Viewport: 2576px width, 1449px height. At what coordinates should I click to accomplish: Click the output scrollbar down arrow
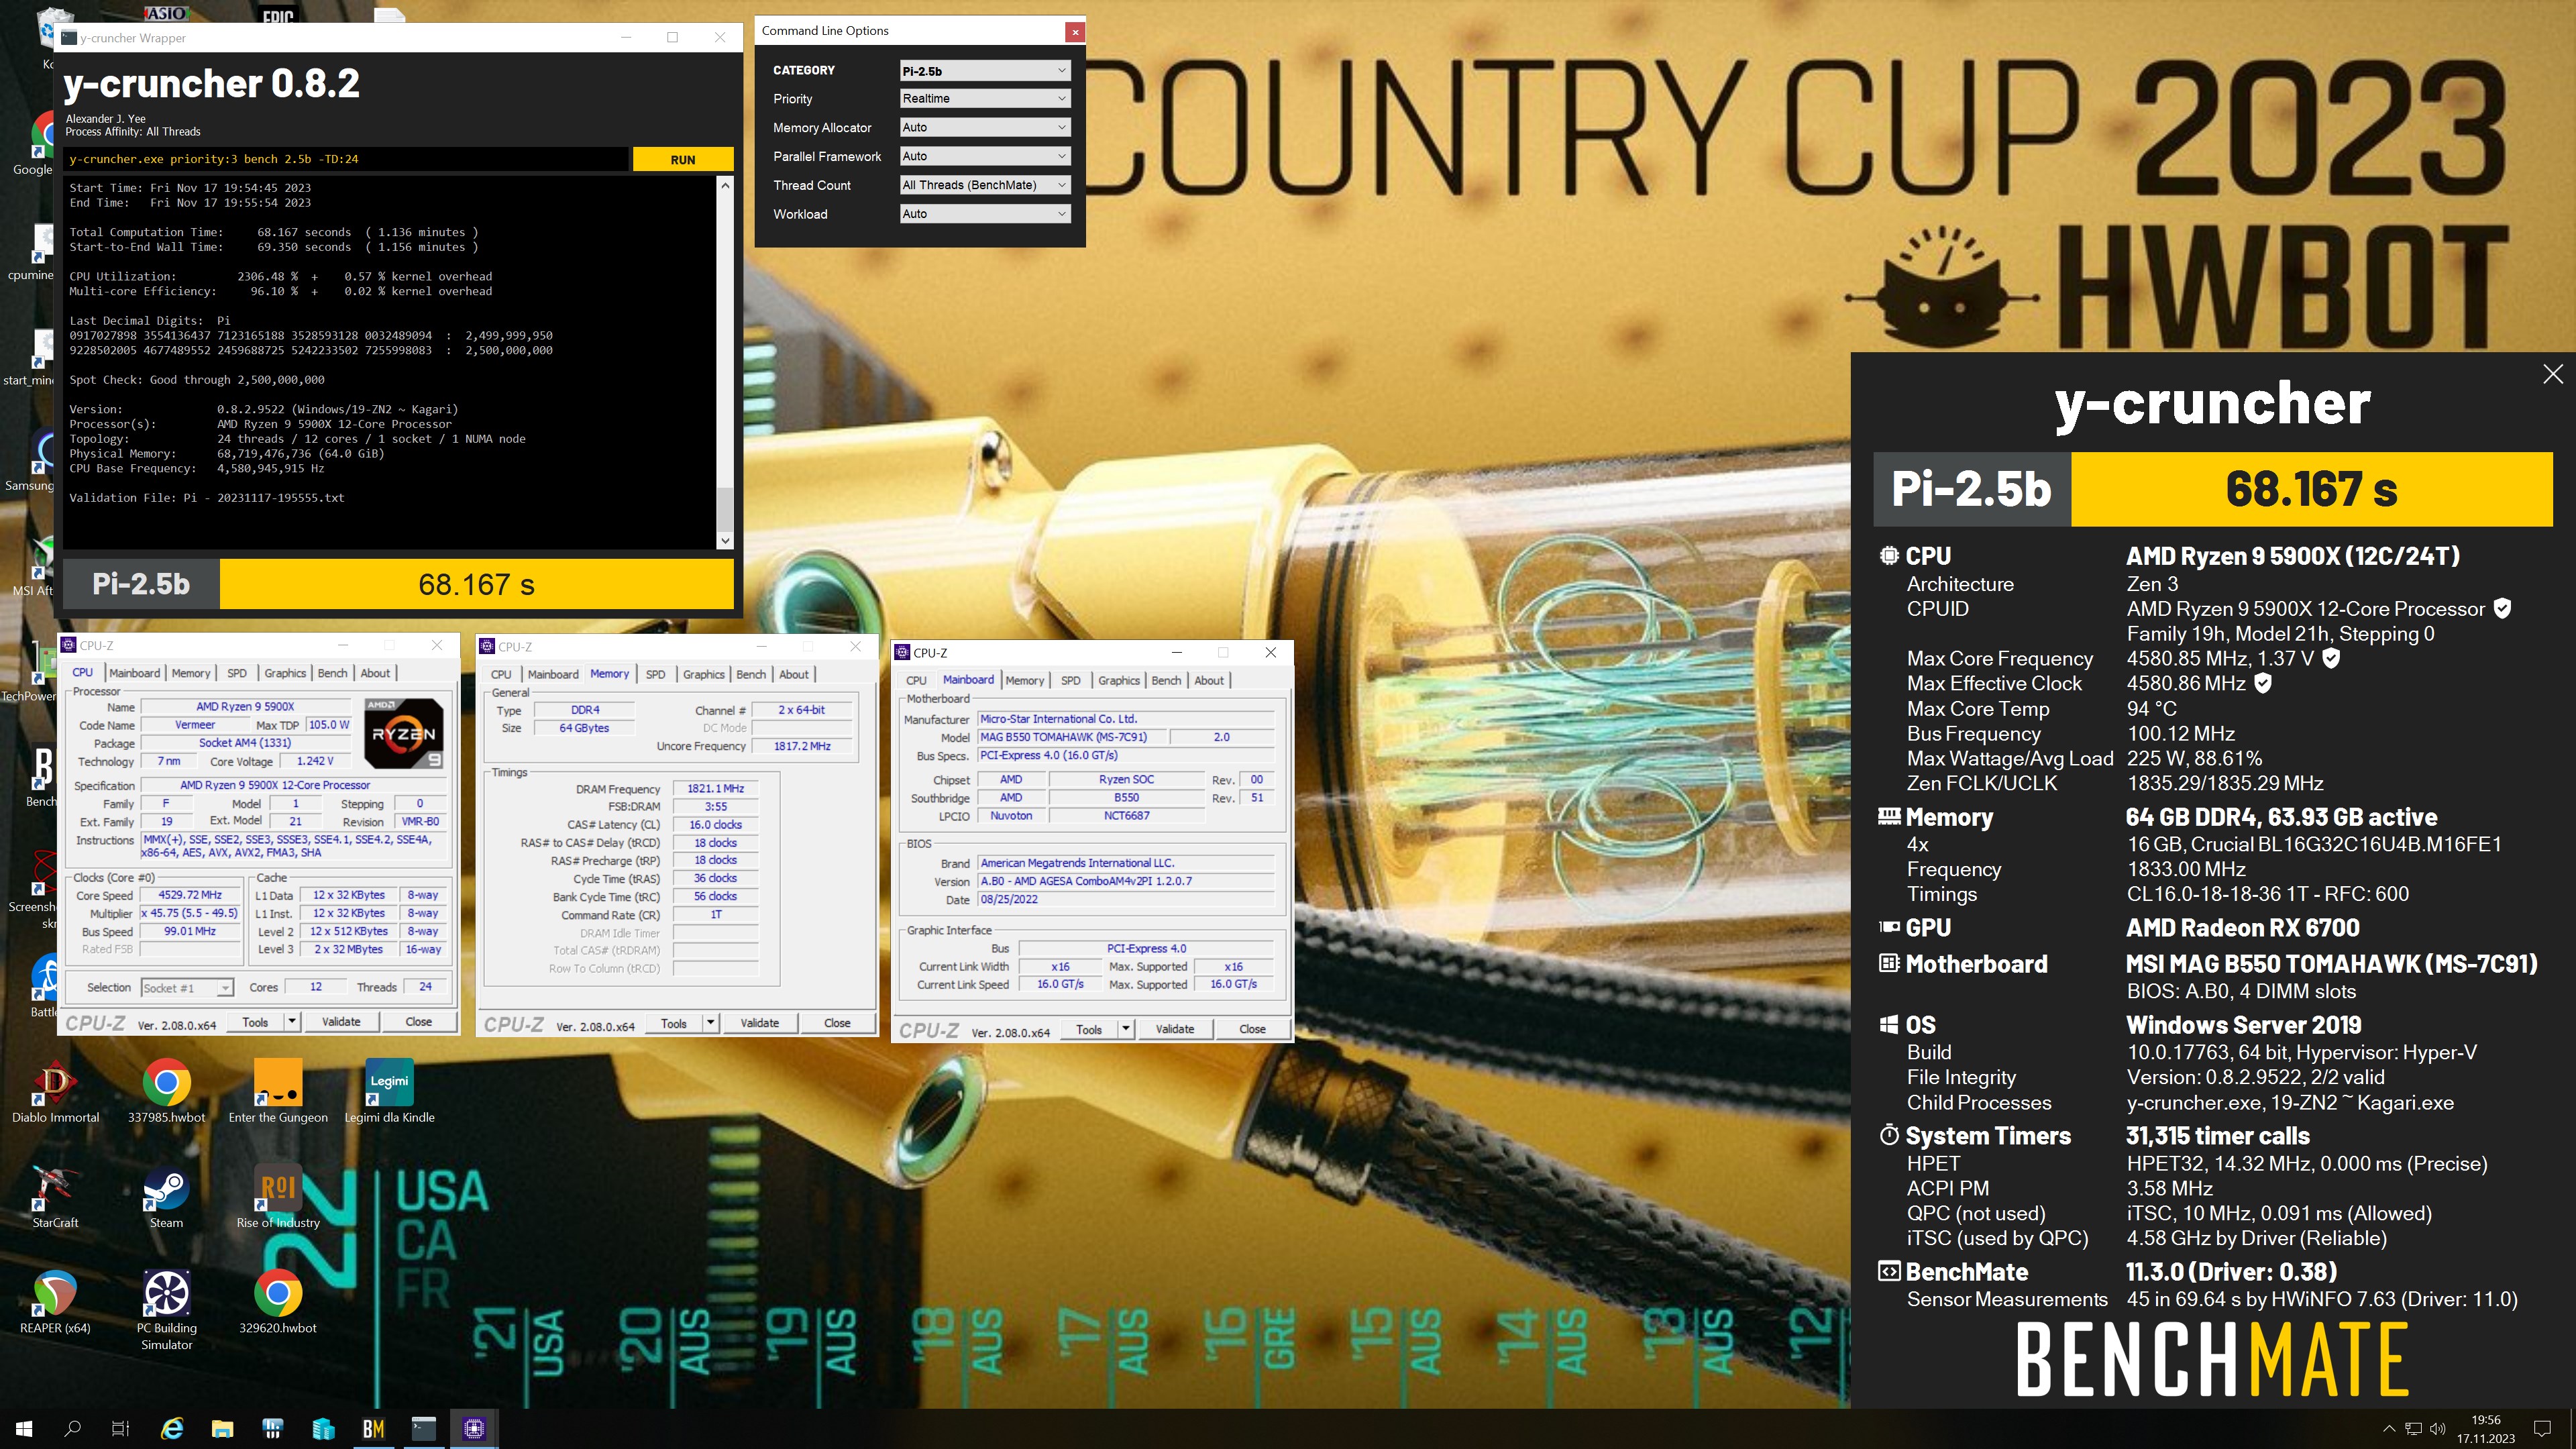pyautogui.click(x=725, y=541)
